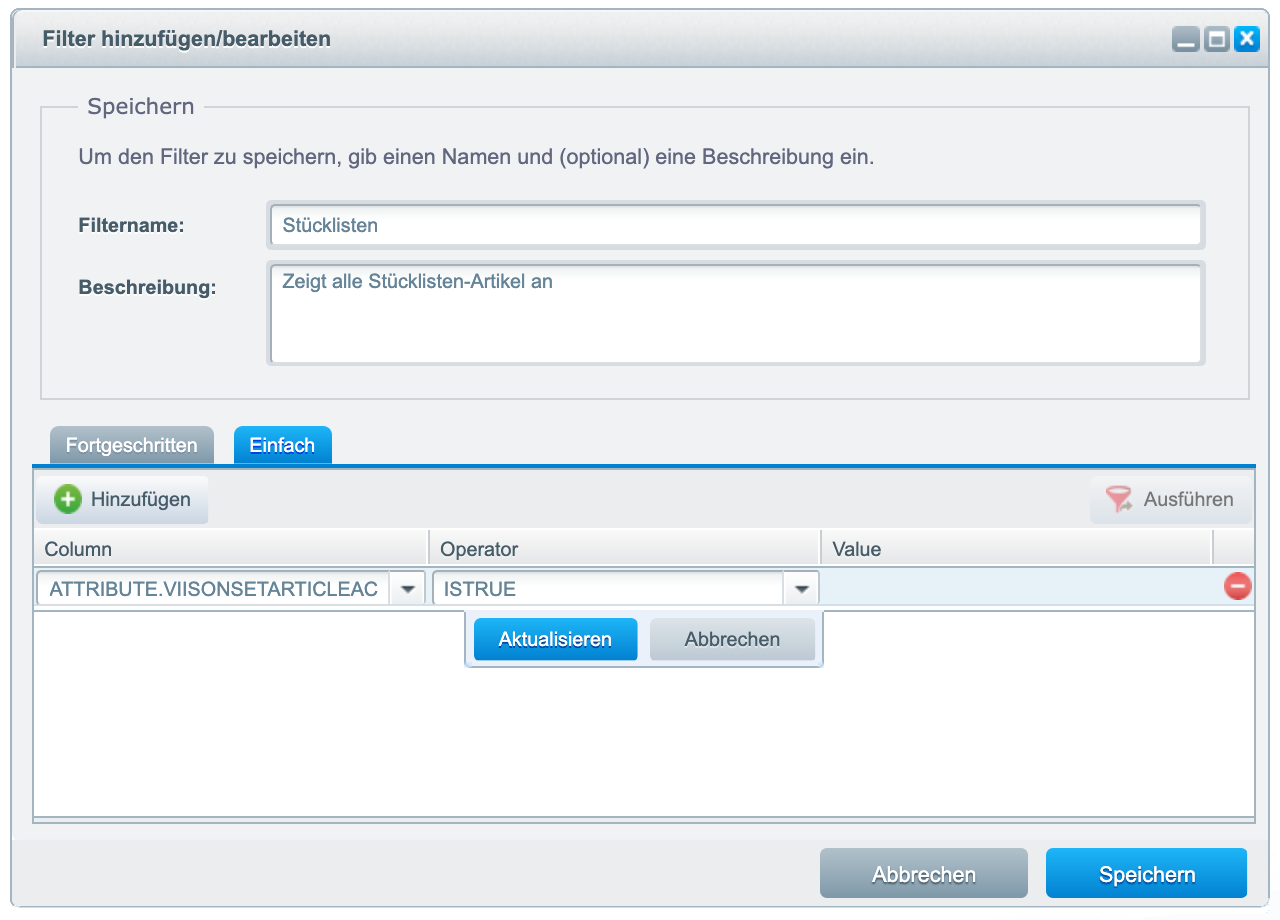1280x920 pixels.
Task: Click the Operator column header
Action: point(623,550)
